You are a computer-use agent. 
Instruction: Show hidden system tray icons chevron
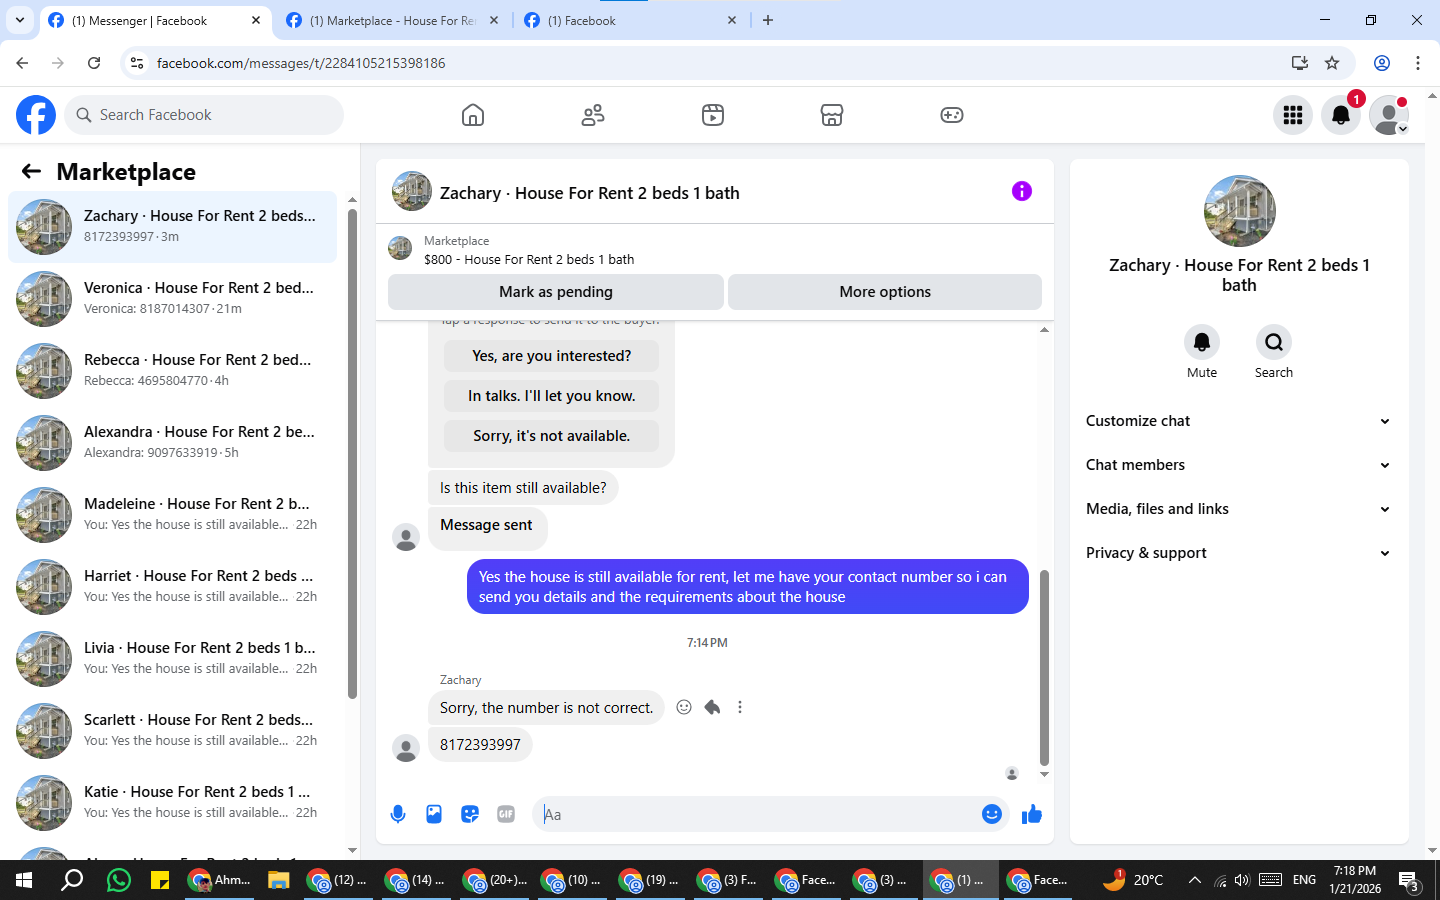[1194, 880]
